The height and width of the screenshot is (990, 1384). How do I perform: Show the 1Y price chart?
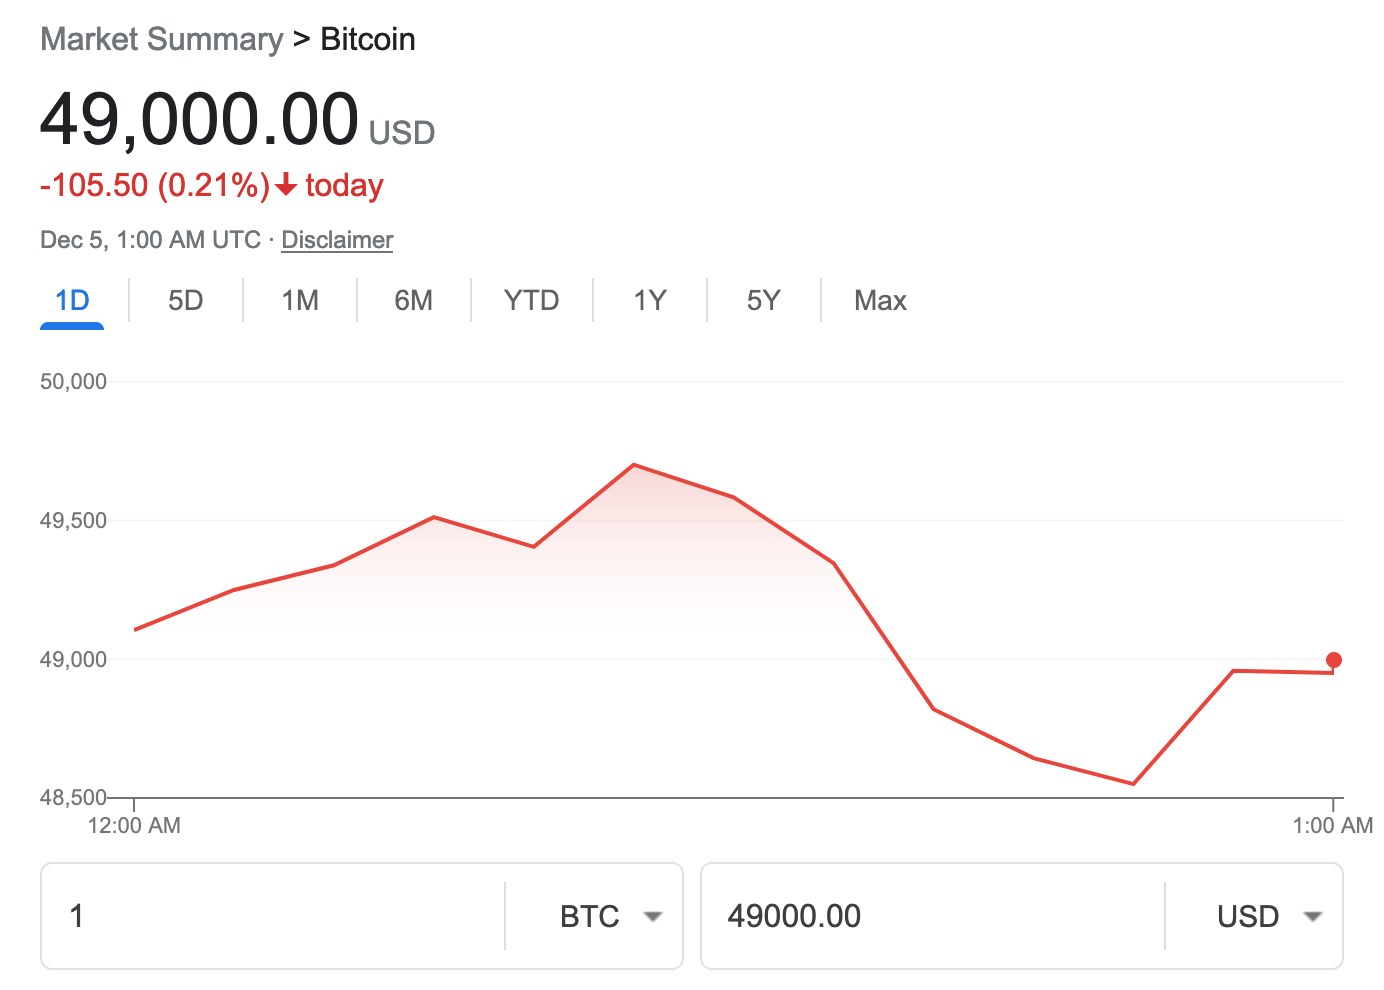tap(649, 301)
